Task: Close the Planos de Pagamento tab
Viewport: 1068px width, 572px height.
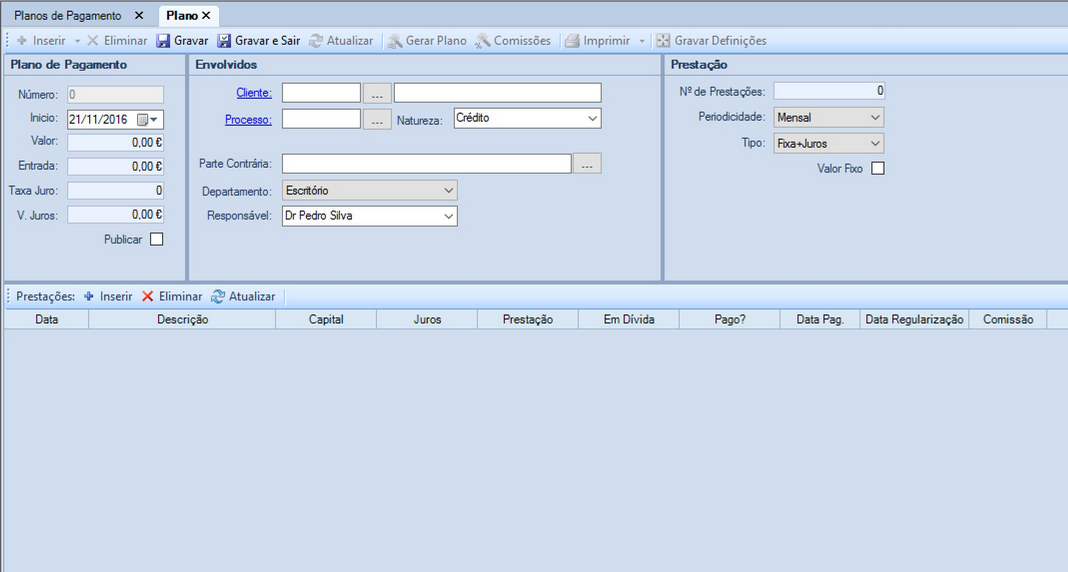Action: click(x=139, y=15)
